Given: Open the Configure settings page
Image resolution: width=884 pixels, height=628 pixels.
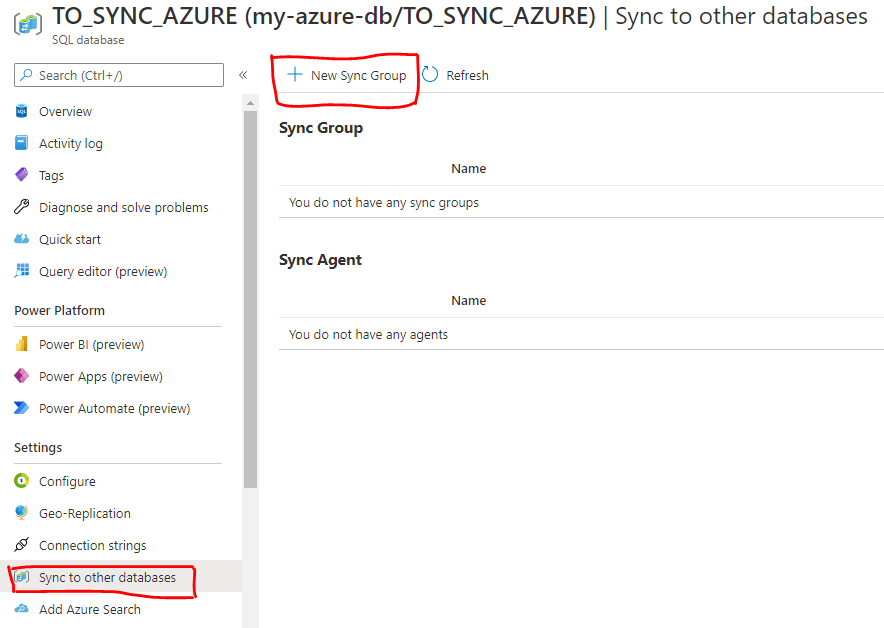Looking at the screenshot, I should point(67,481).
